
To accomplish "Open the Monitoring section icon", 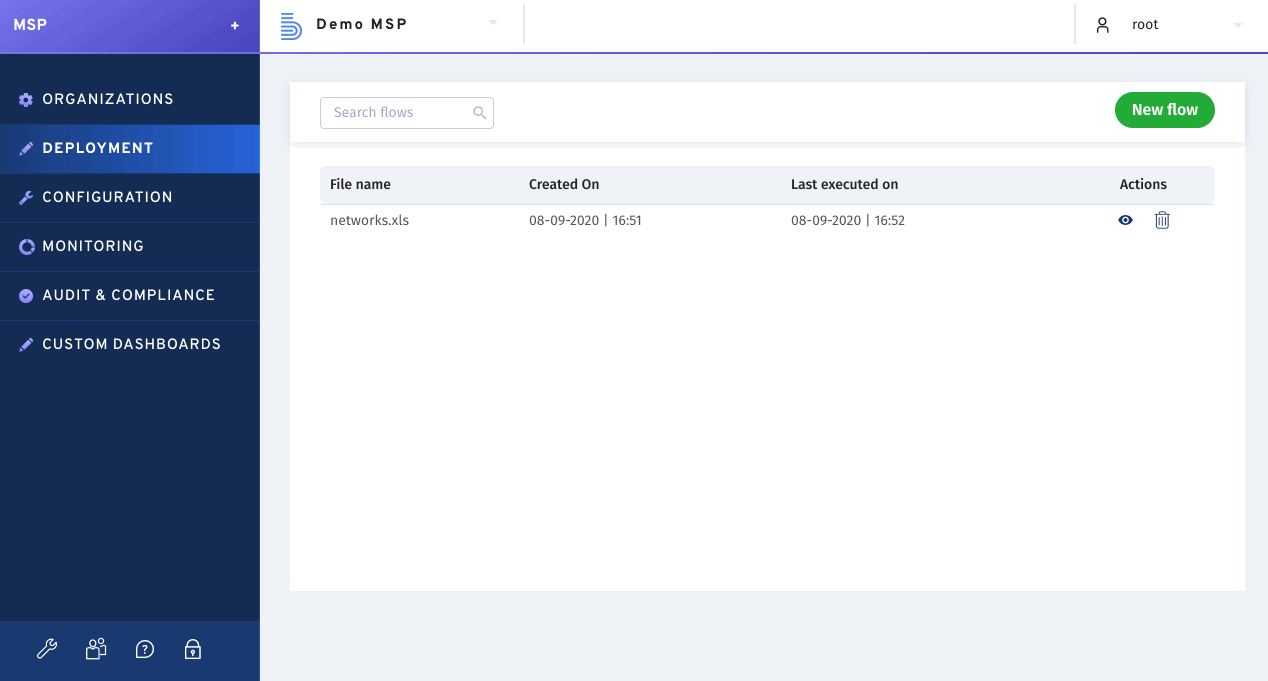I will pyautogui.click(x=25, y=246).
